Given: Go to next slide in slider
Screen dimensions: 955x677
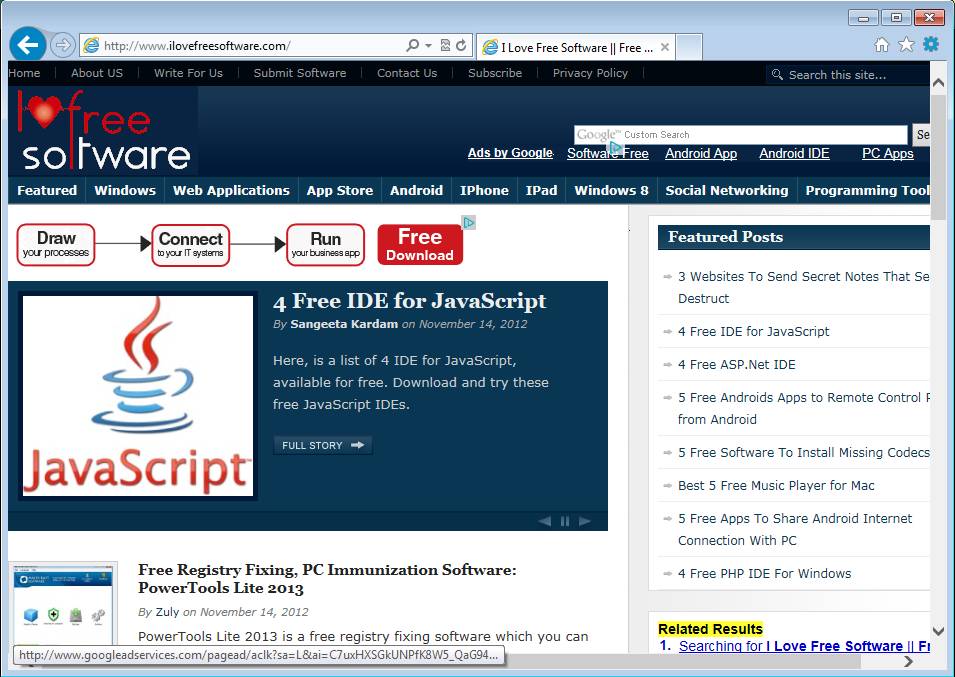Looking at the screenshot, I should (x=585, y=521).
